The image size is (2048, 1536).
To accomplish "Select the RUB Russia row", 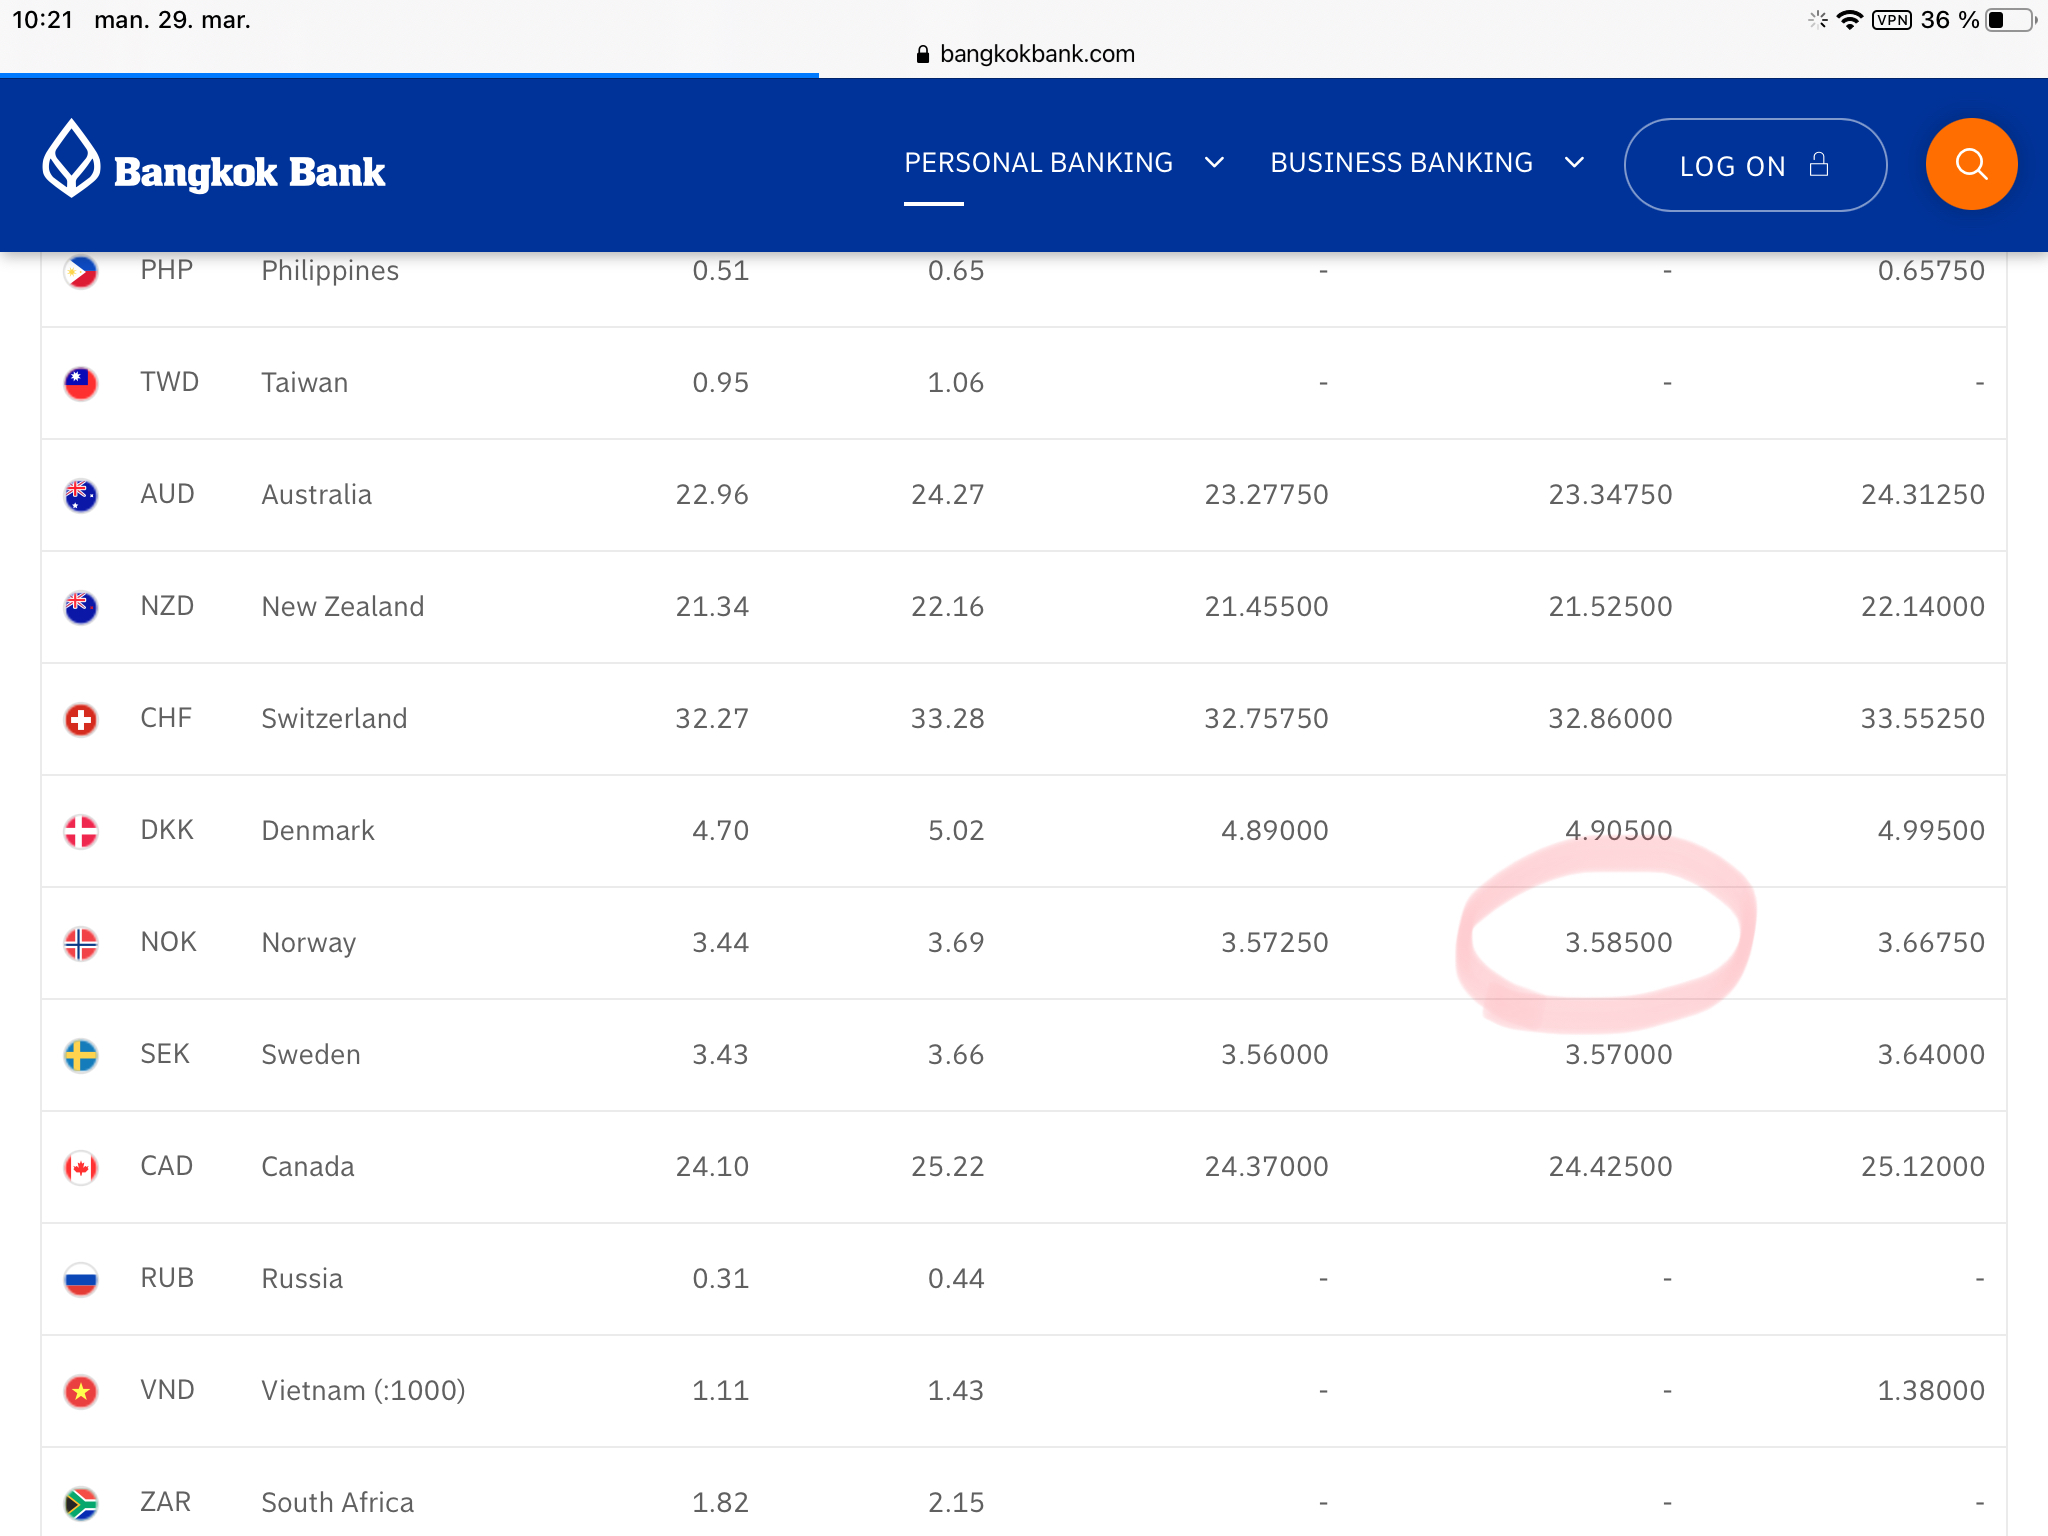I will [x=1024, y=1279].
